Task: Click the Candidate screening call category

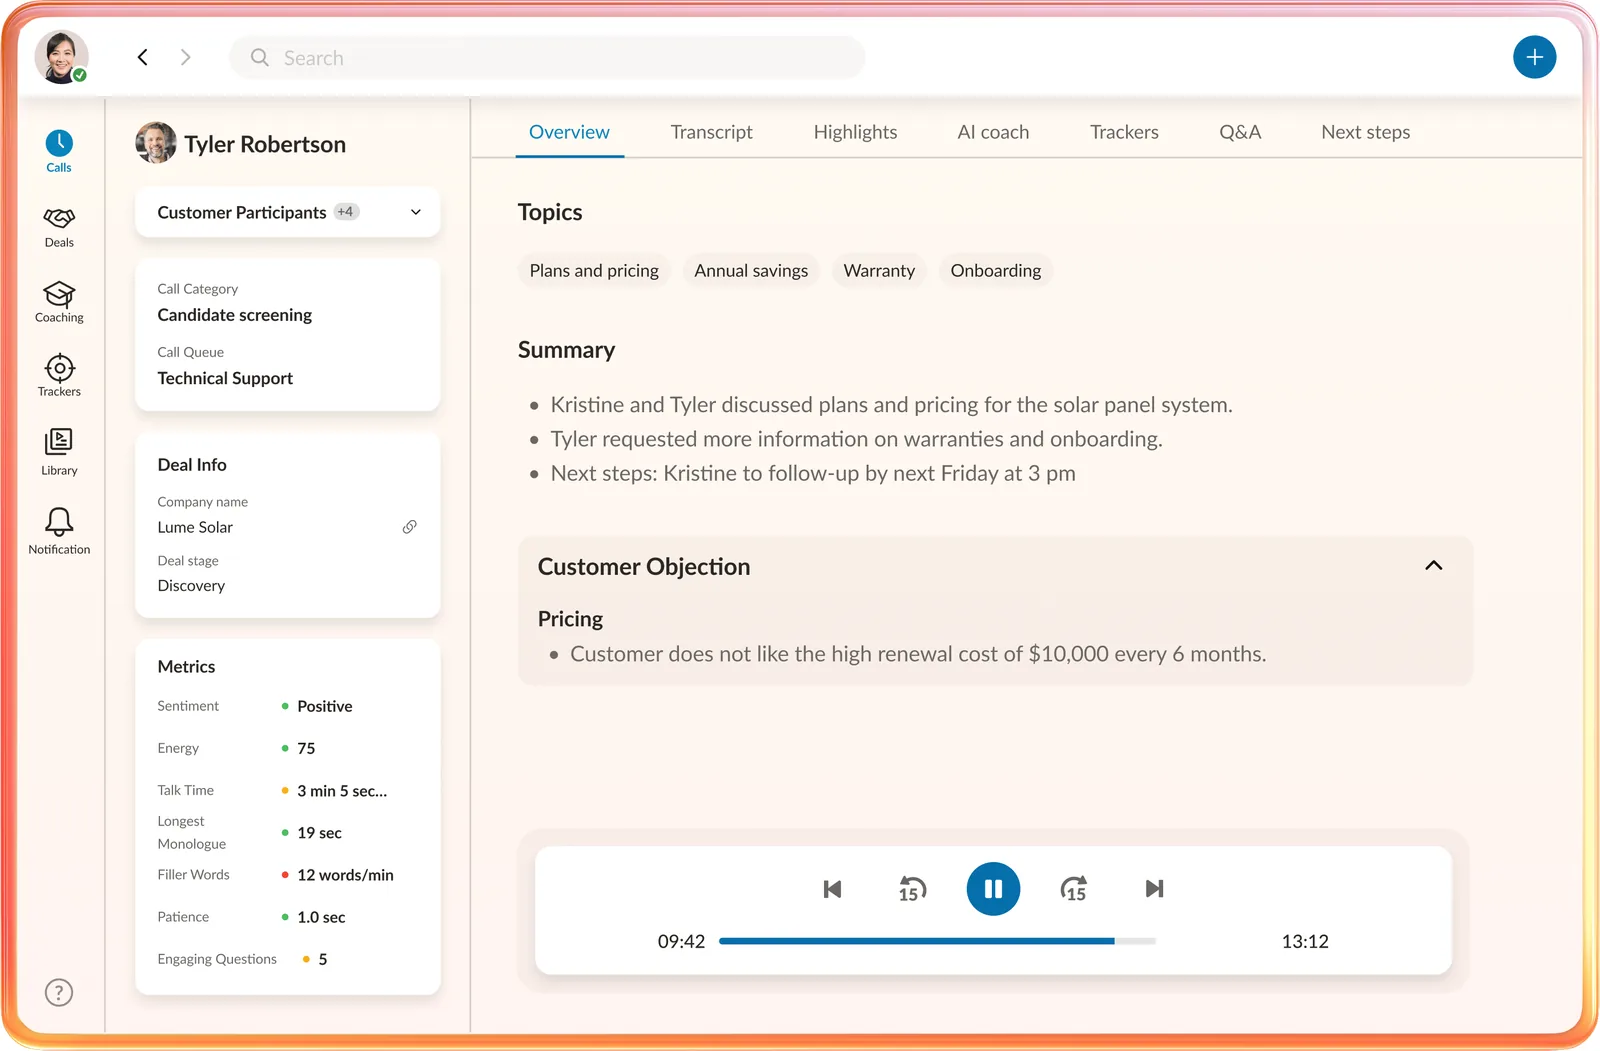Action: 234,315
